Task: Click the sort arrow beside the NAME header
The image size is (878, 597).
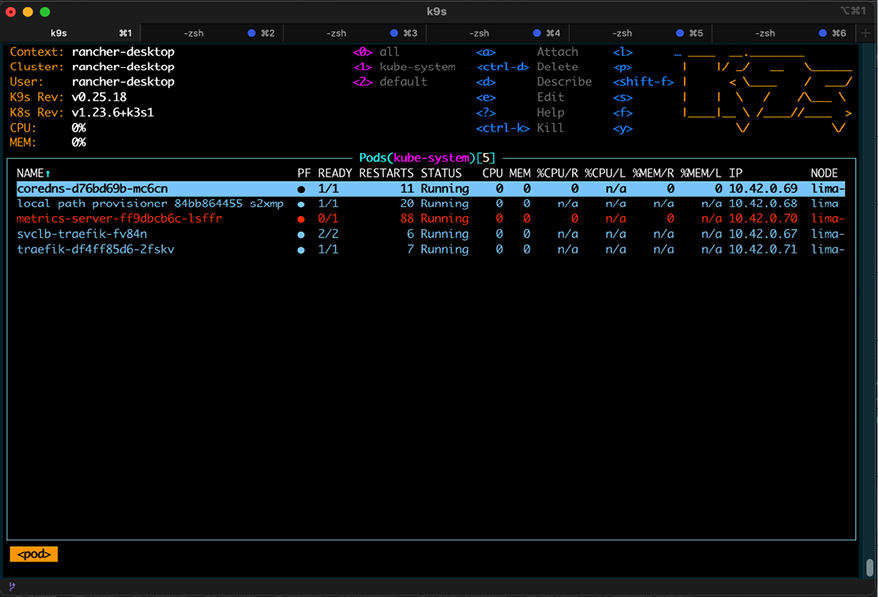Action: (x=48, y=174)
